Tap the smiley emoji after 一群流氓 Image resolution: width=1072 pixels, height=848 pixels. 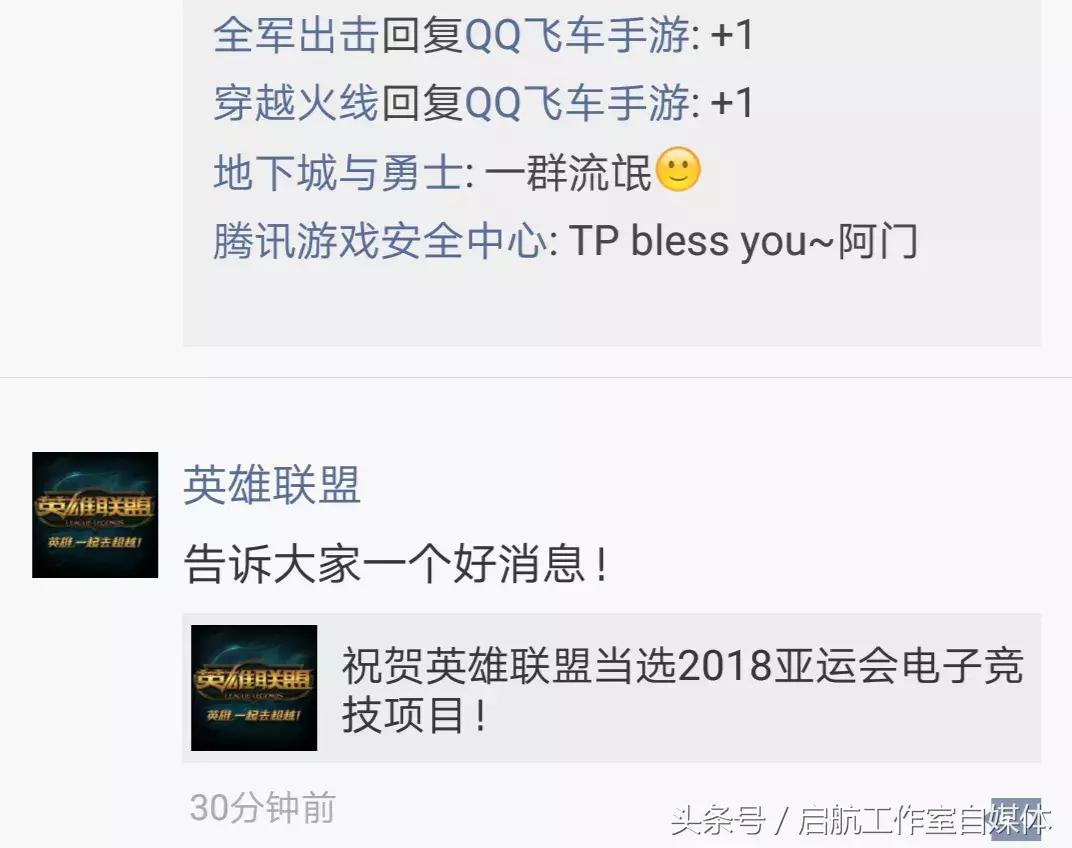678,170
